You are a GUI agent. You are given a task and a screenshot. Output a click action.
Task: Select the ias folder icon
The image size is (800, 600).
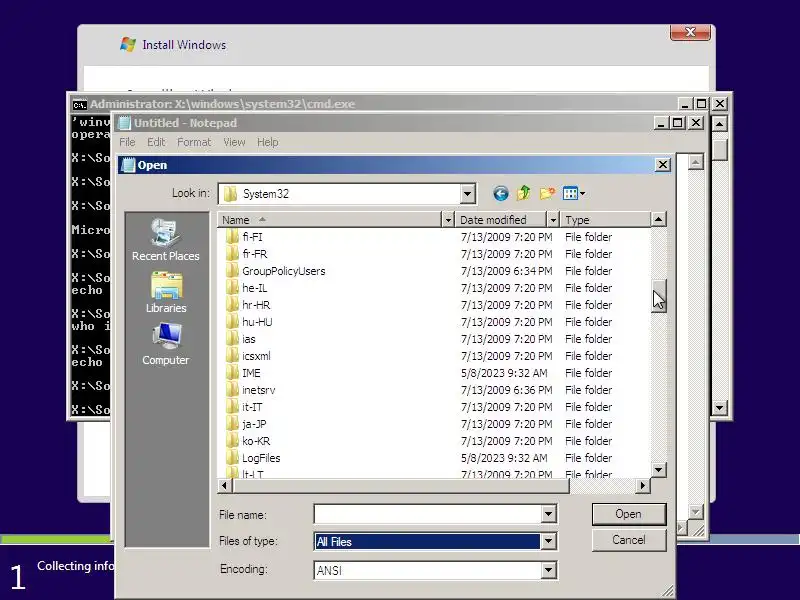point(232,339)
